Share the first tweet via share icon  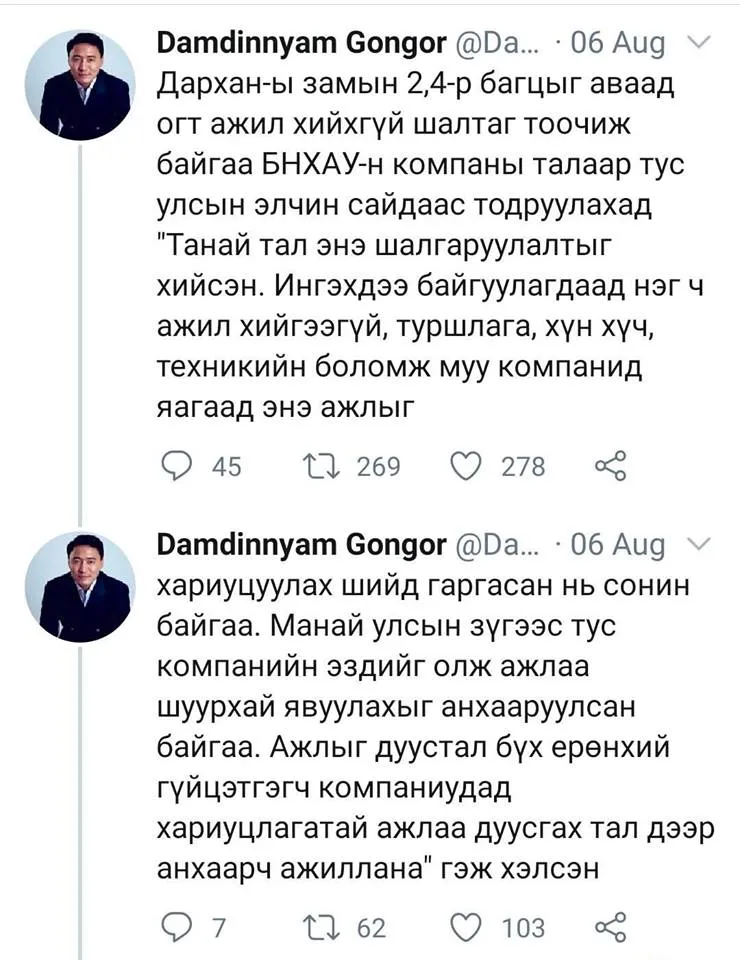tap(610, 466)
